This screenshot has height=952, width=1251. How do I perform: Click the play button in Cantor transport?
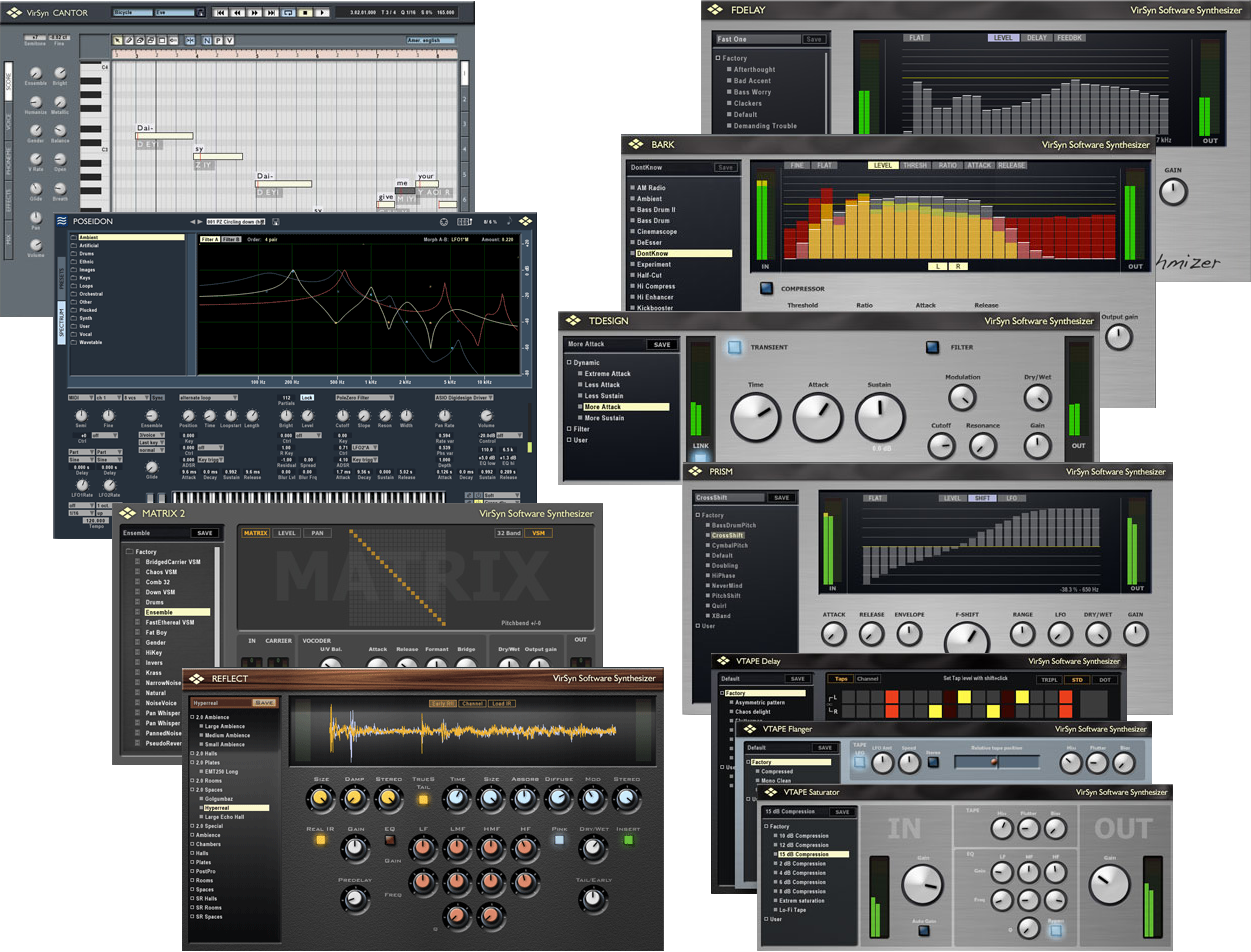click(x=322, y=13)
